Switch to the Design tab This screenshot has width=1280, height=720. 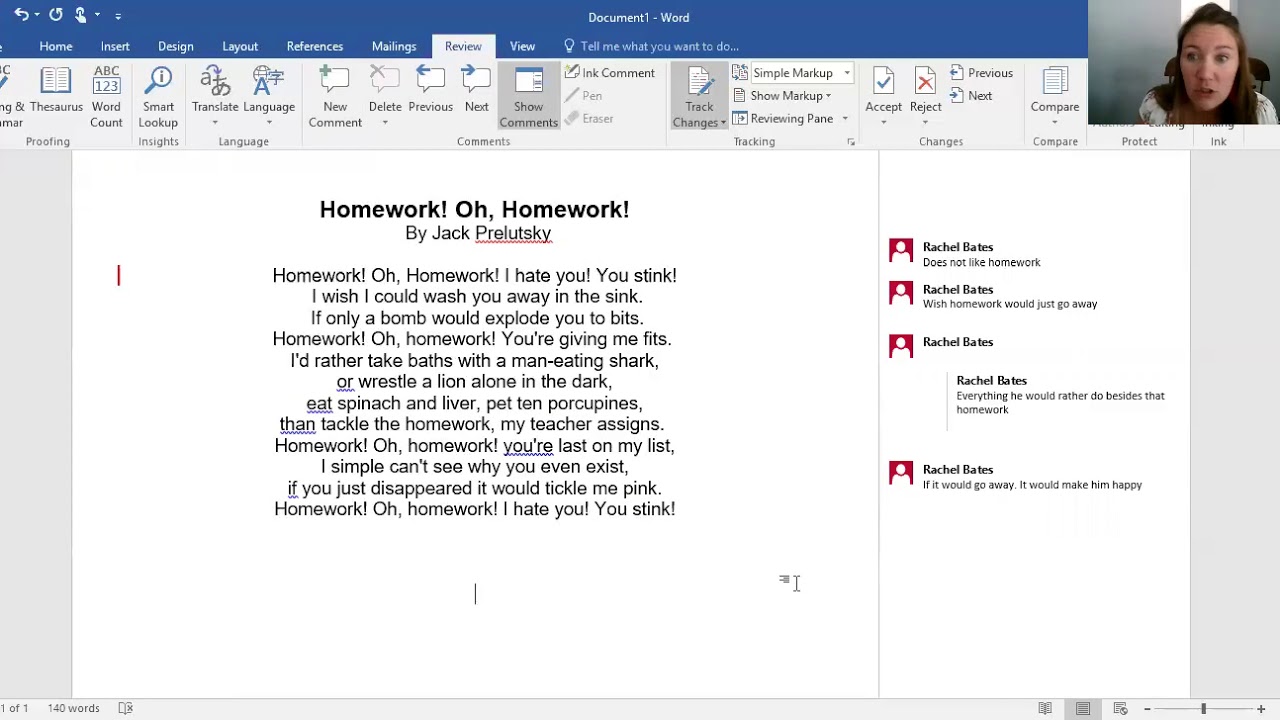click(x=175, y=46)
